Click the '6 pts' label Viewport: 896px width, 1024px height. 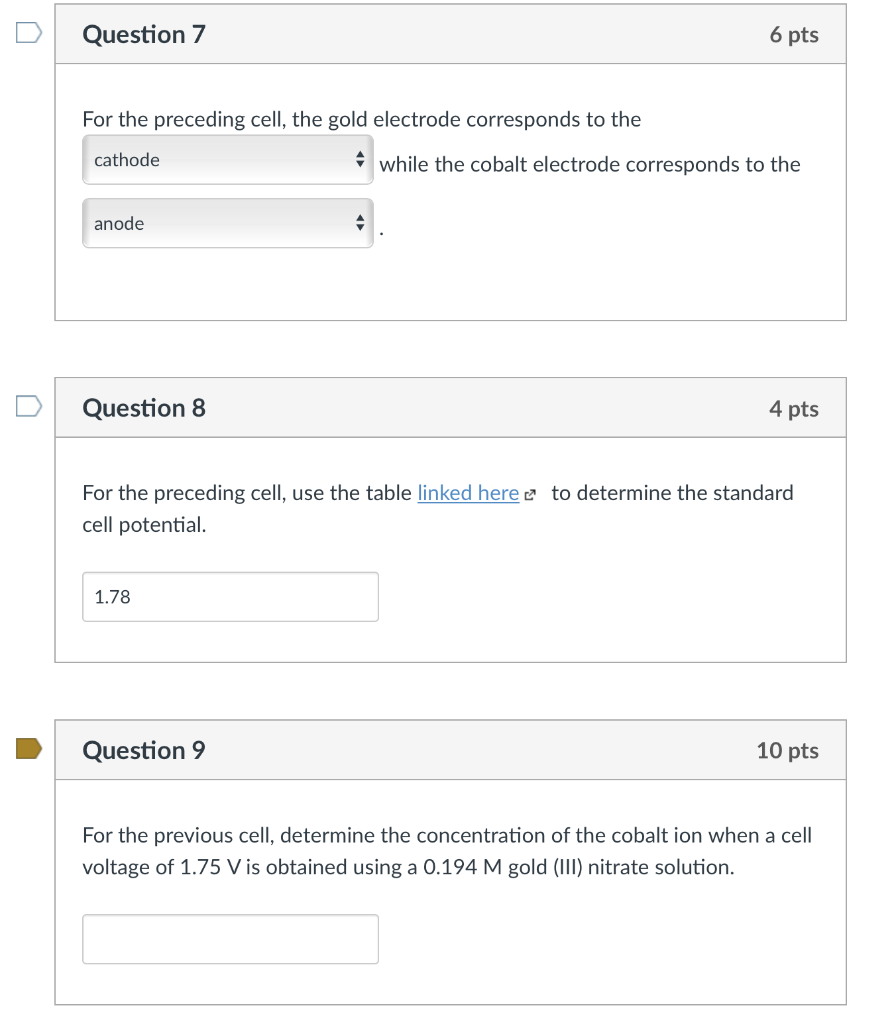click(x=794, y=35)
